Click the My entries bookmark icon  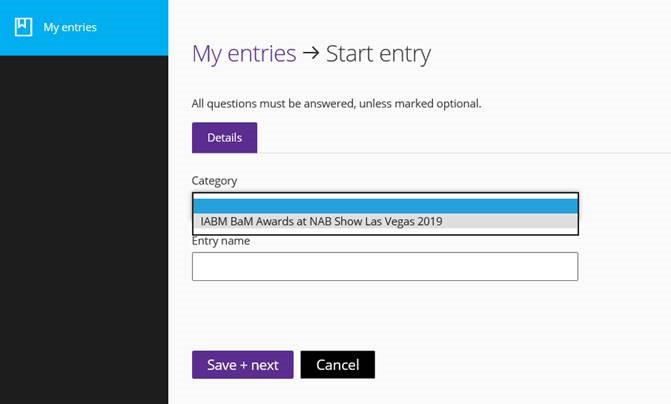(x=24, y=27)
